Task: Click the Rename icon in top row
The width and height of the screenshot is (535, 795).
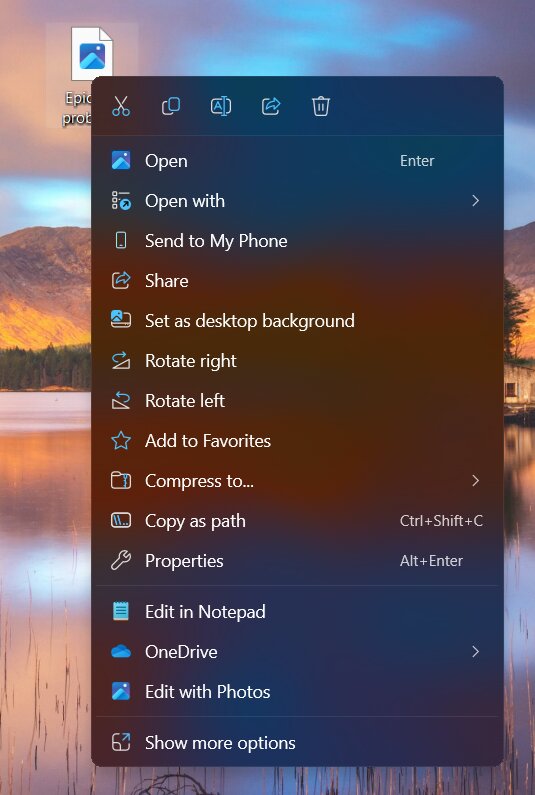Action: point(221,106)
